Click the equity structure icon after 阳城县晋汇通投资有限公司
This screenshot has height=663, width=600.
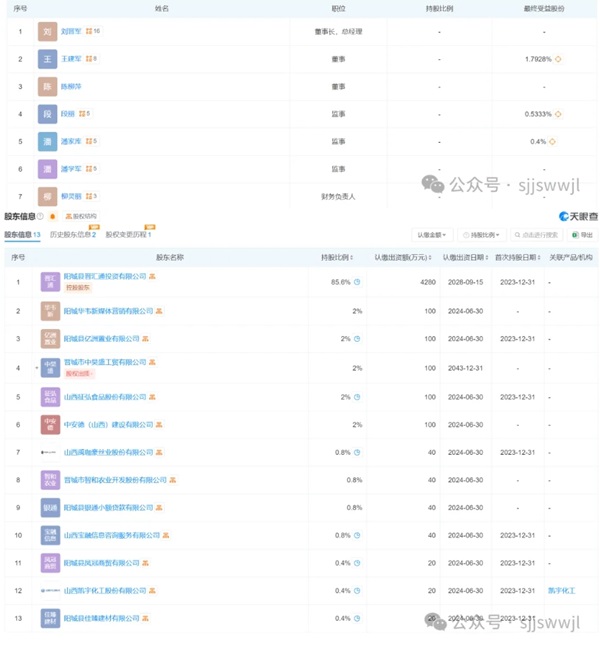pos(152,276)
